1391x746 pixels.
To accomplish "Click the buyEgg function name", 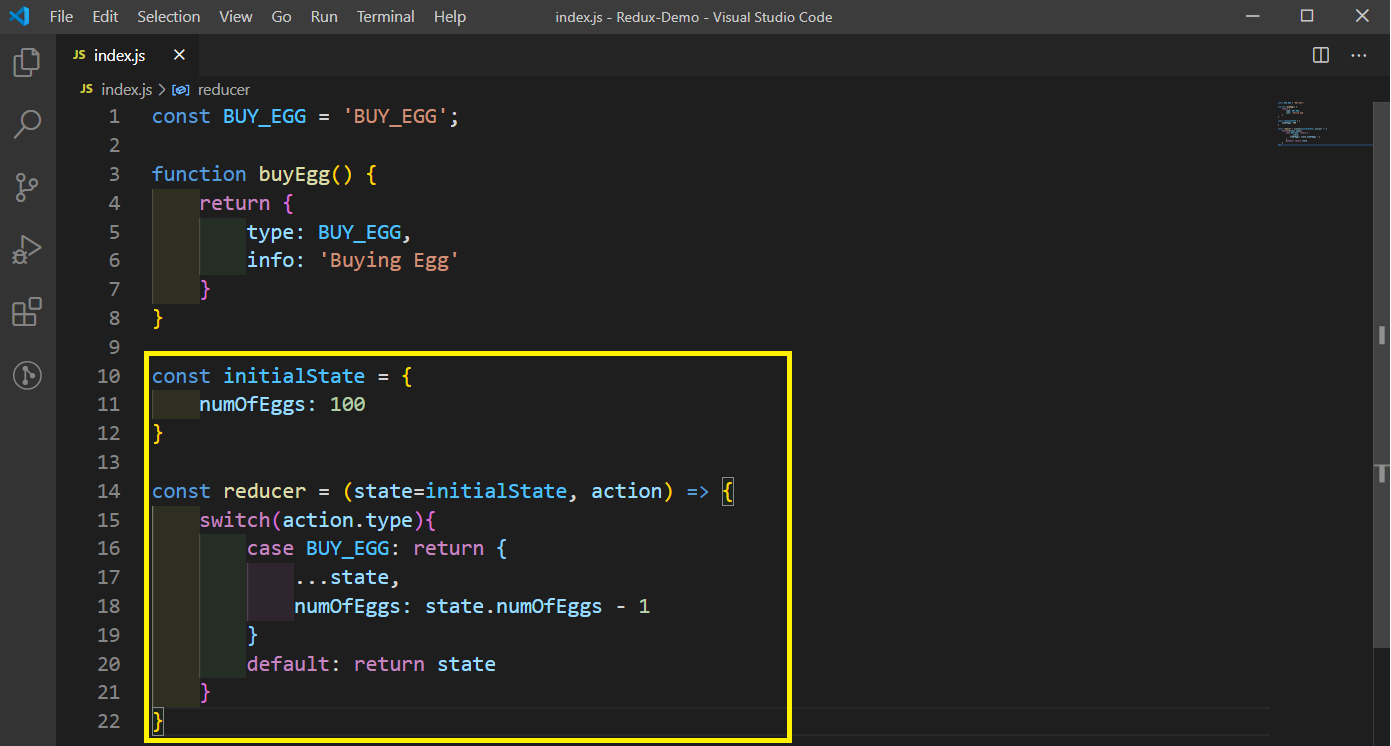I will pos(294,174).
